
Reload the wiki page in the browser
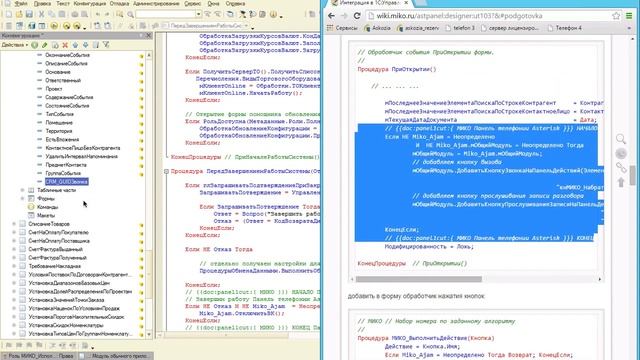pos(357,16)
